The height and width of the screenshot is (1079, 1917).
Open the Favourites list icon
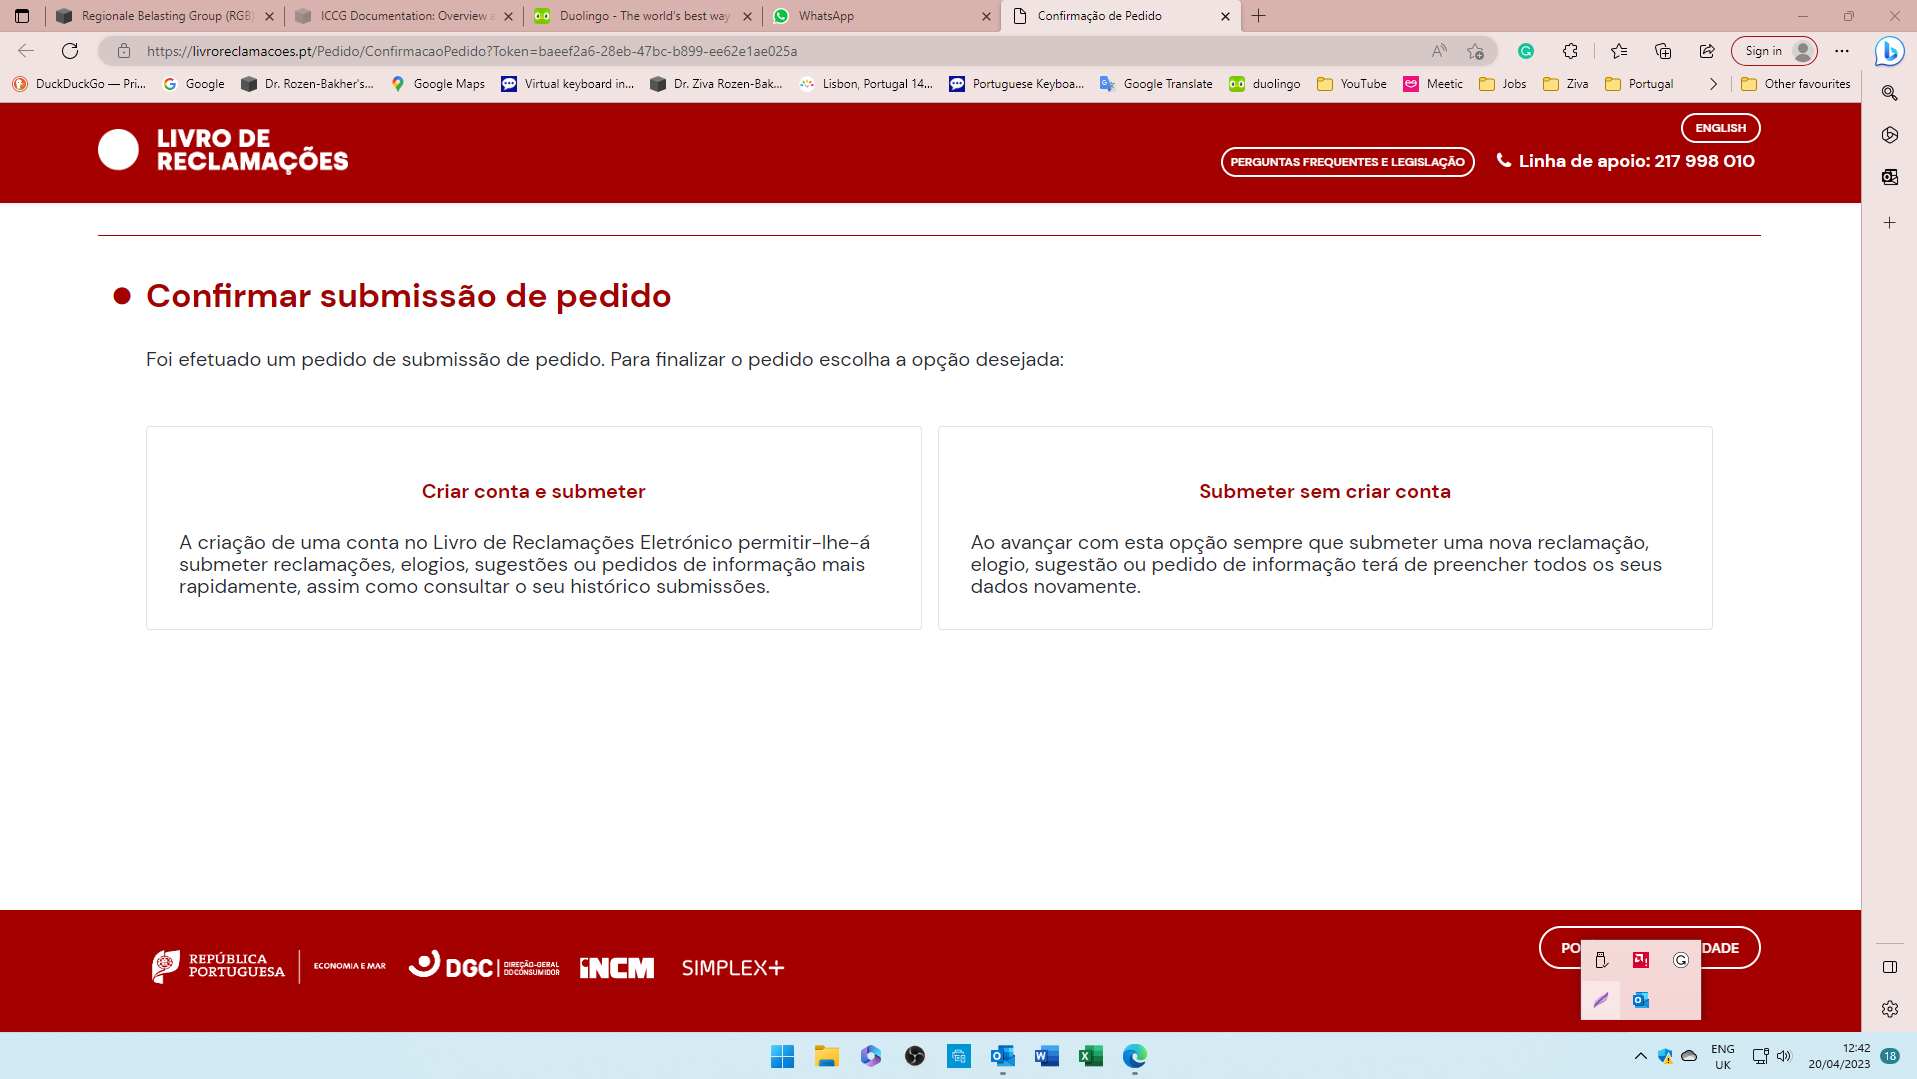click(x=1619, y=51)
